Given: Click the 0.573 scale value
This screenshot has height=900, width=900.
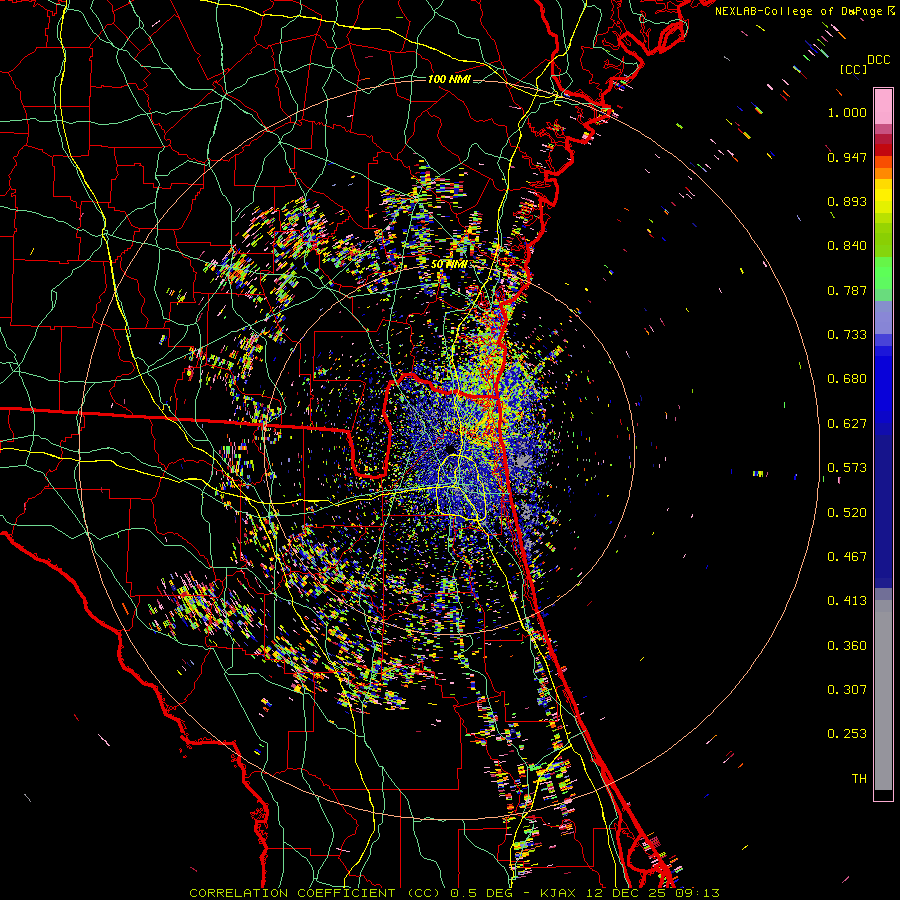Looking at the screenshot, I should click(x=847, y=468).
